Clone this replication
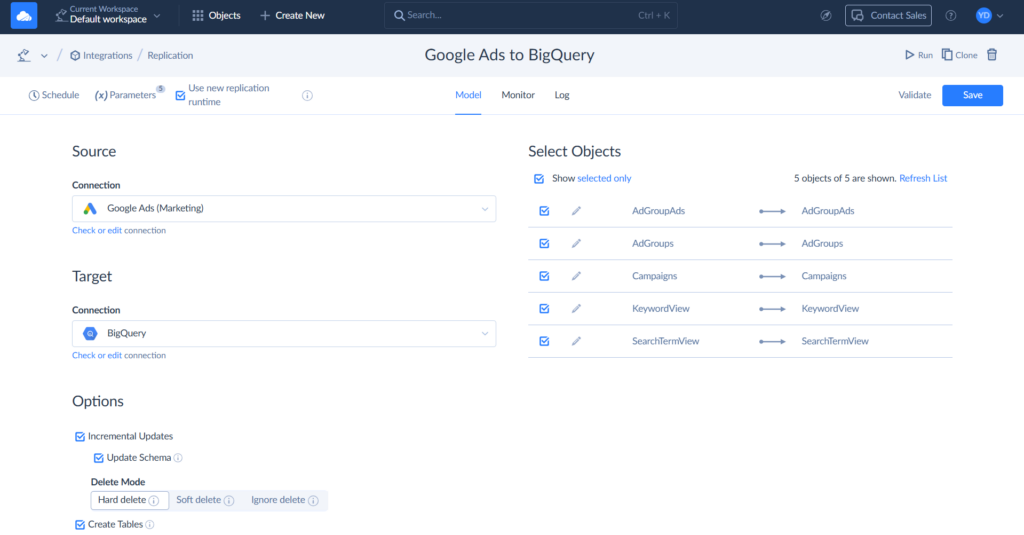The image size is (1024, 535). (x=959, y=56)
